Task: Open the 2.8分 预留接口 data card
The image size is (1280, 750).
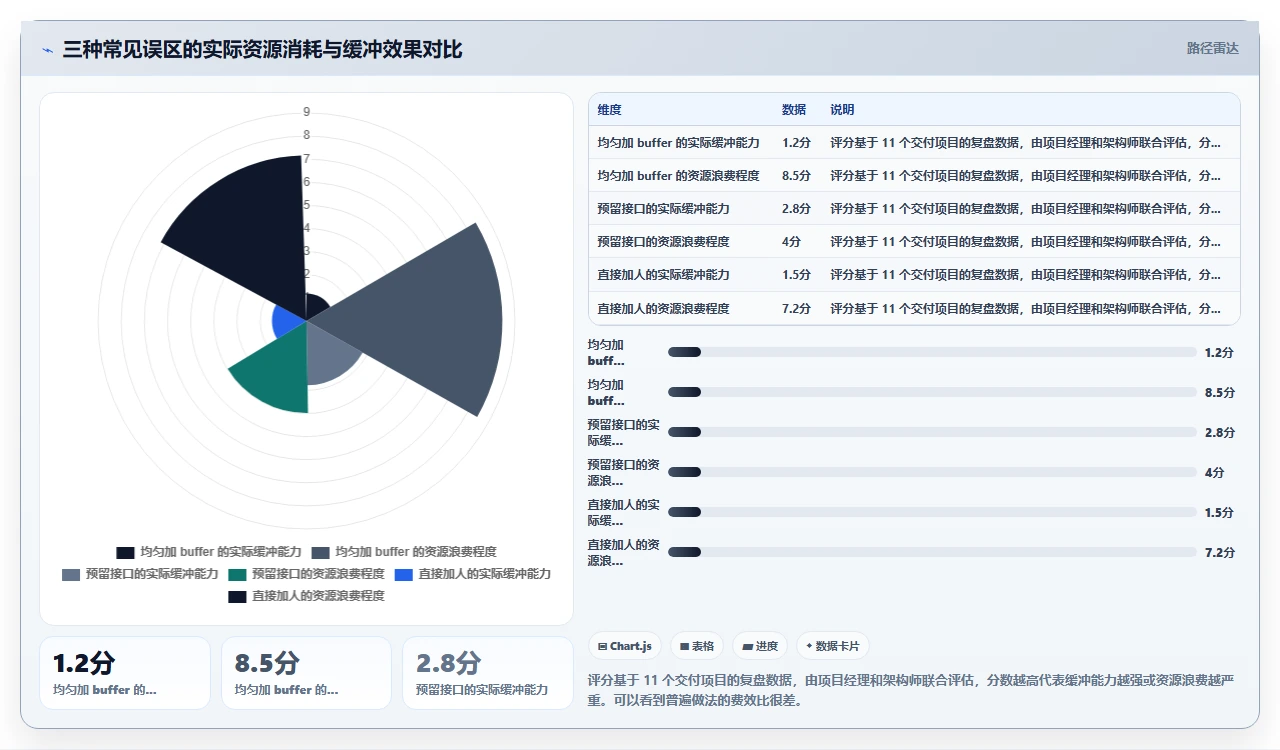Action: click(488, 673)
